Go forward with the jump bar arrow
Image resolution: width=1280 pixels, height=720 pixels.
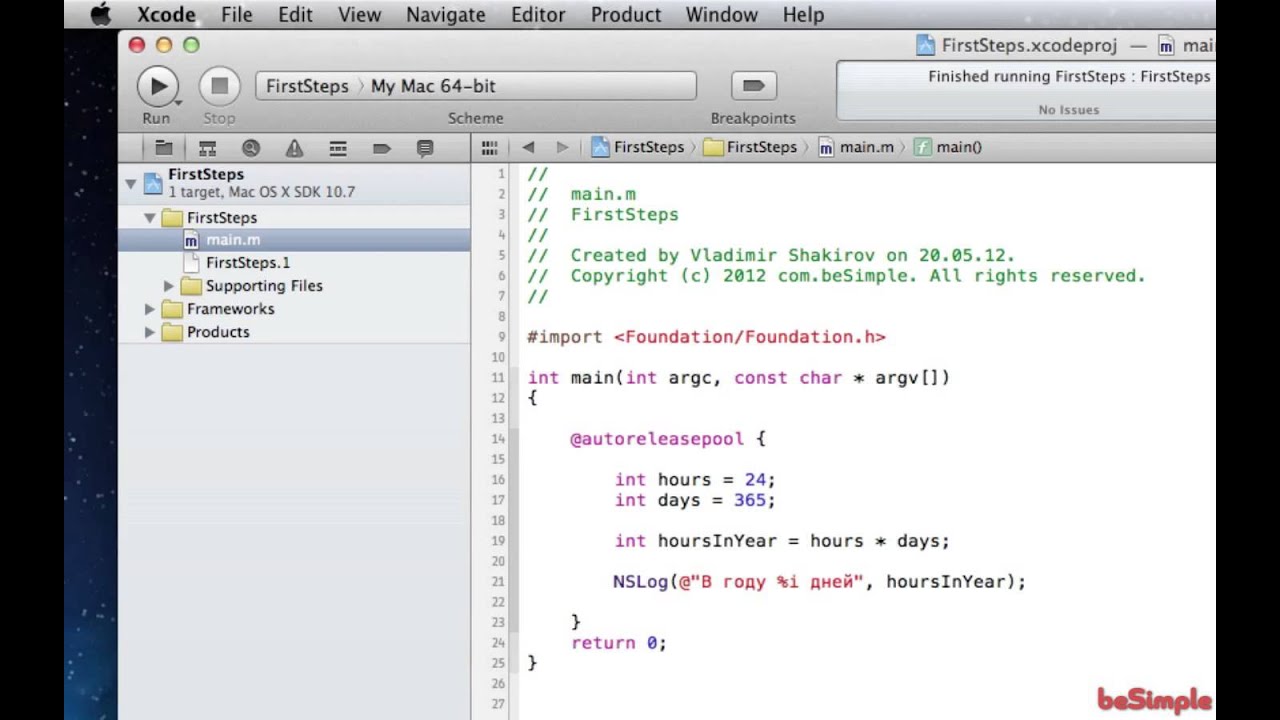click(562, 147)
